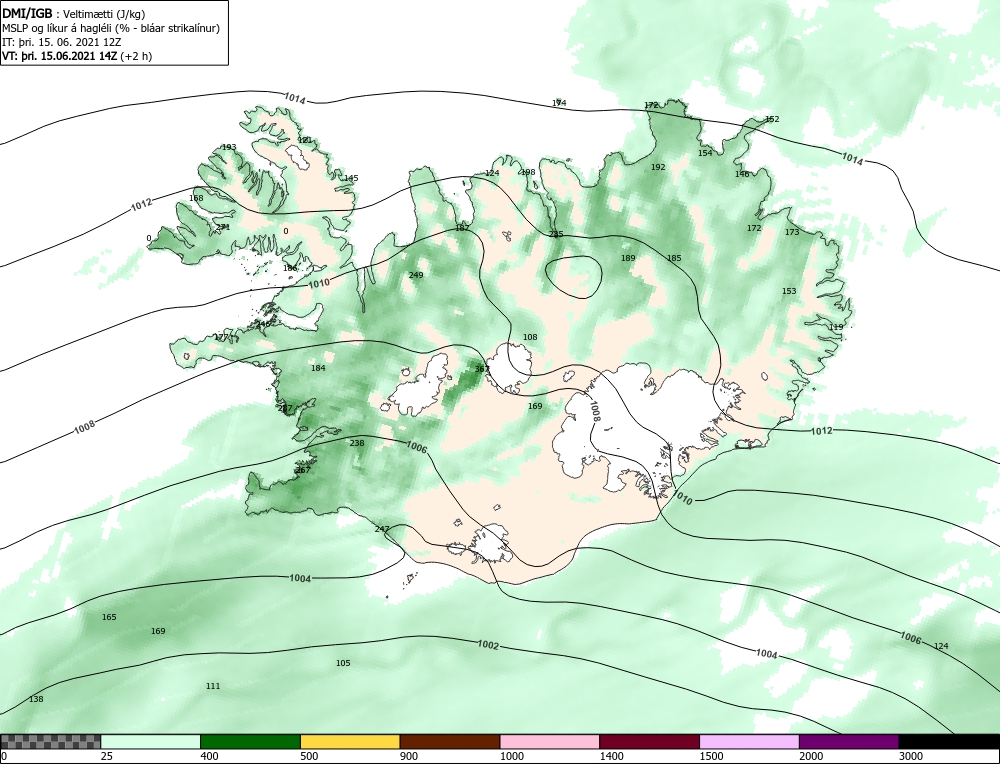Click the 198 value label

pos(528,172)
